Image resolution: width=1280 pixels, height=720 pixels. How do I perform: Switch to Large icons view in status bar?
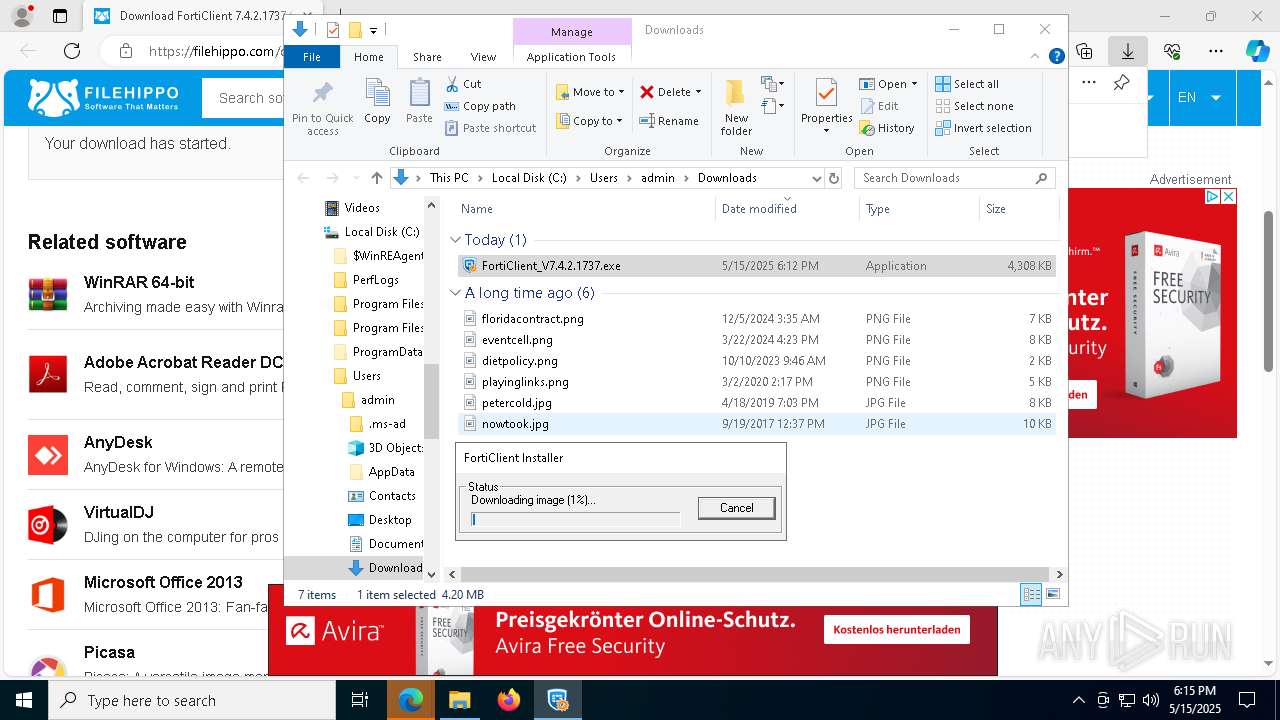coord(1052,595)
